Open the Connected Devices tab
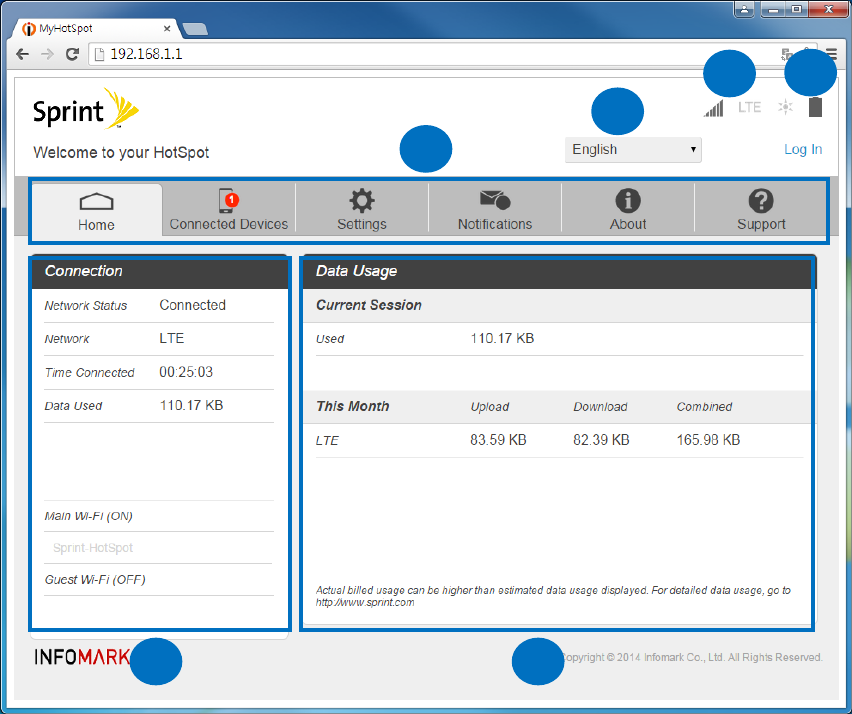The image size is (852, 714). pyautogui.click(x=229, y=210)
